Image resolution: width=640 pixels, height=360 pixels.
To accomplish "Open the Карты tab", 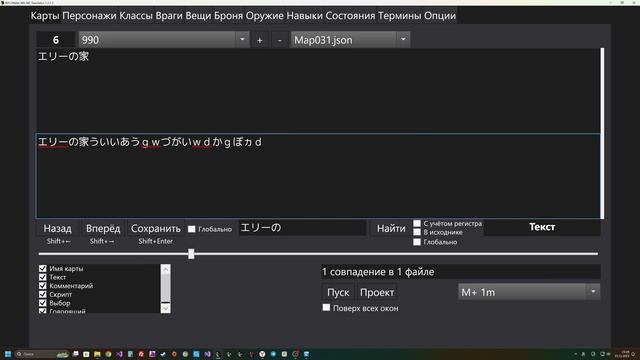I will pyautogui.click(x=45, y=16).
